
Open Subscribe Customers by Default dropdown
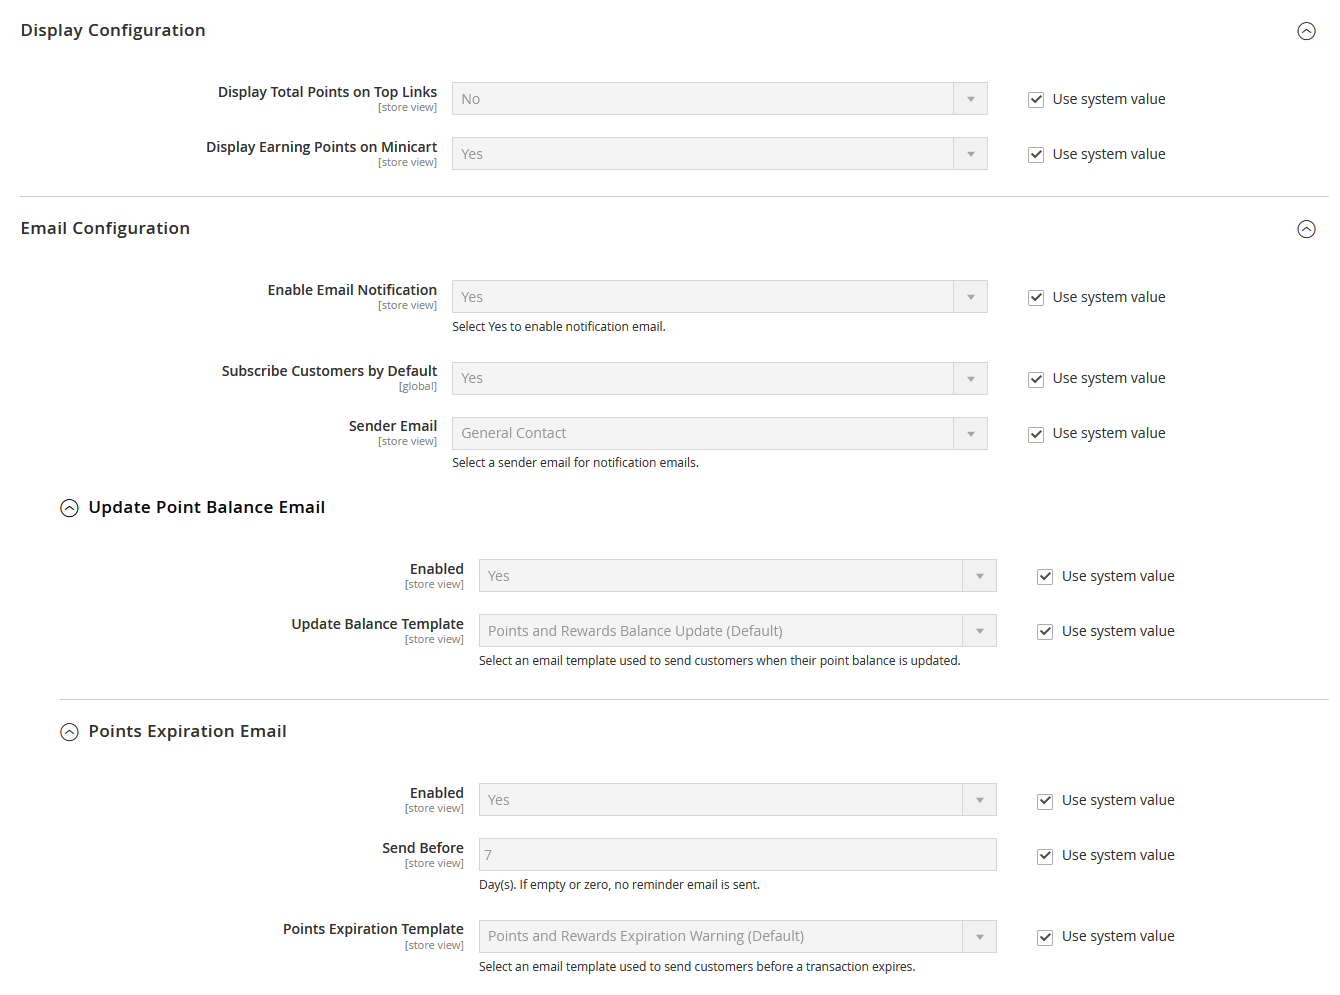coord(719,378)
